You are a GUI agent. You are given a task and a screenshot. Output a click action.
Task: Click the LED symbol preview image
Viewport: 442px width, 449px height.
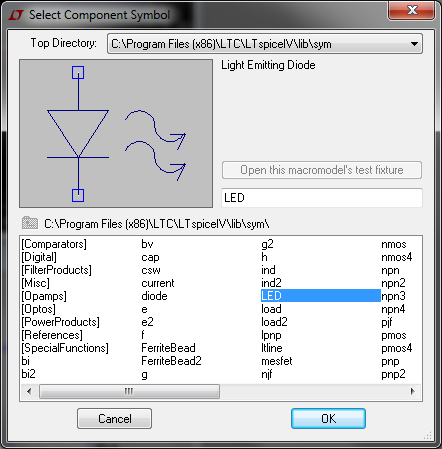(x=116, y=134)
